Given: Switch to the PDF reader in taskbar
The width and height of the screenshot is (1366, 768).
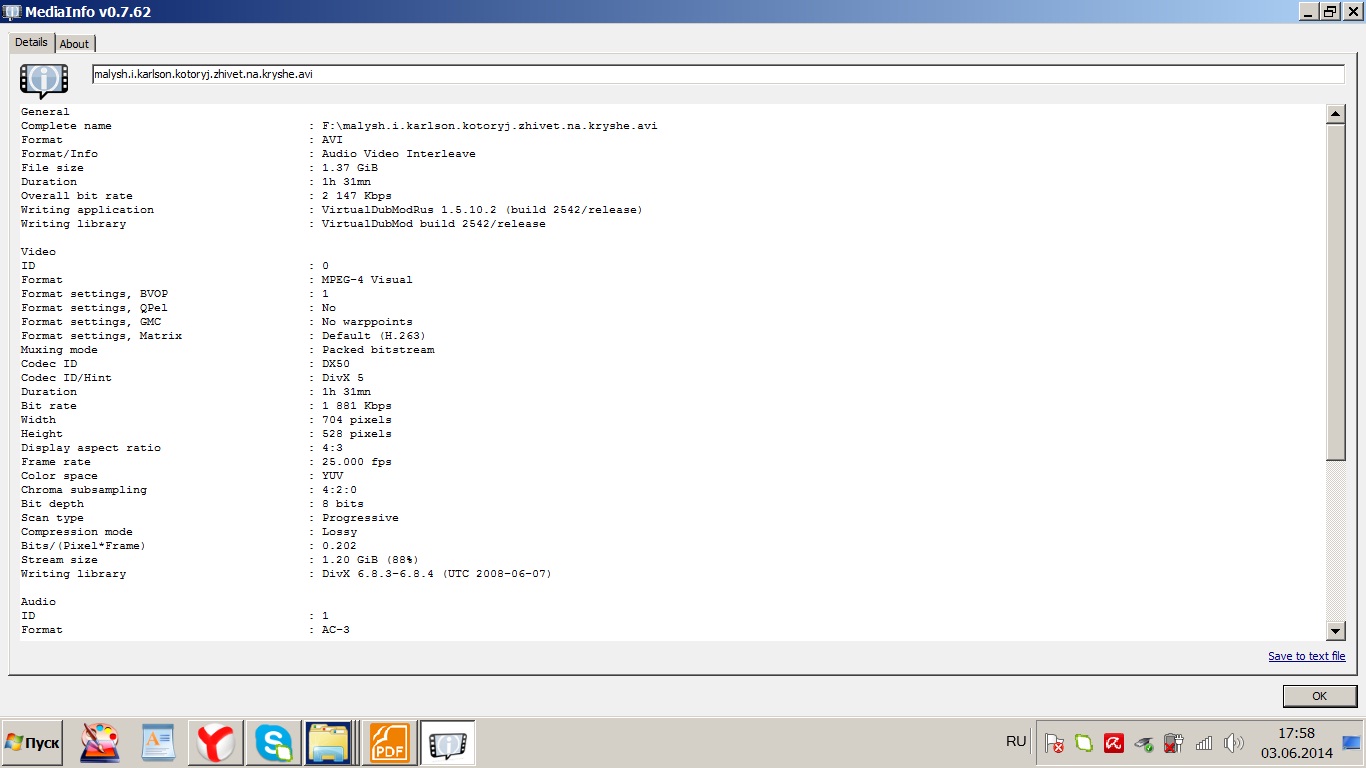Looking at the screenshot, I should coord(389,743).
